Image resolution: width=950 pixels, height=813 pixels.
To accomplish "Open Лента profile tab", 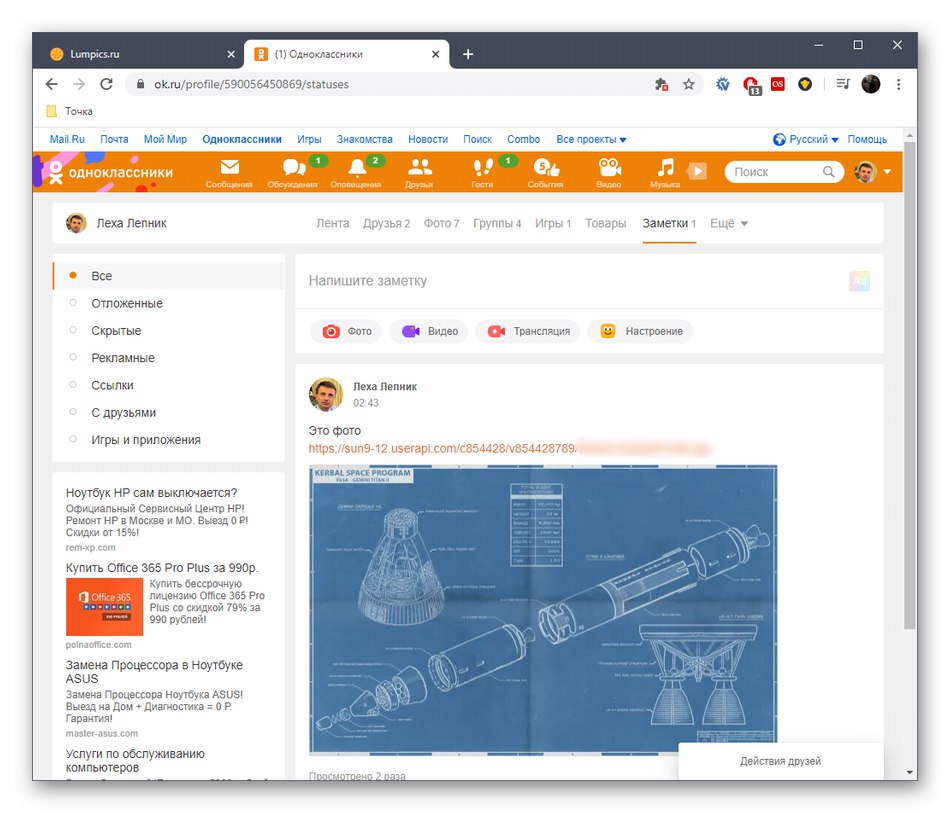I will pos(333,223).
